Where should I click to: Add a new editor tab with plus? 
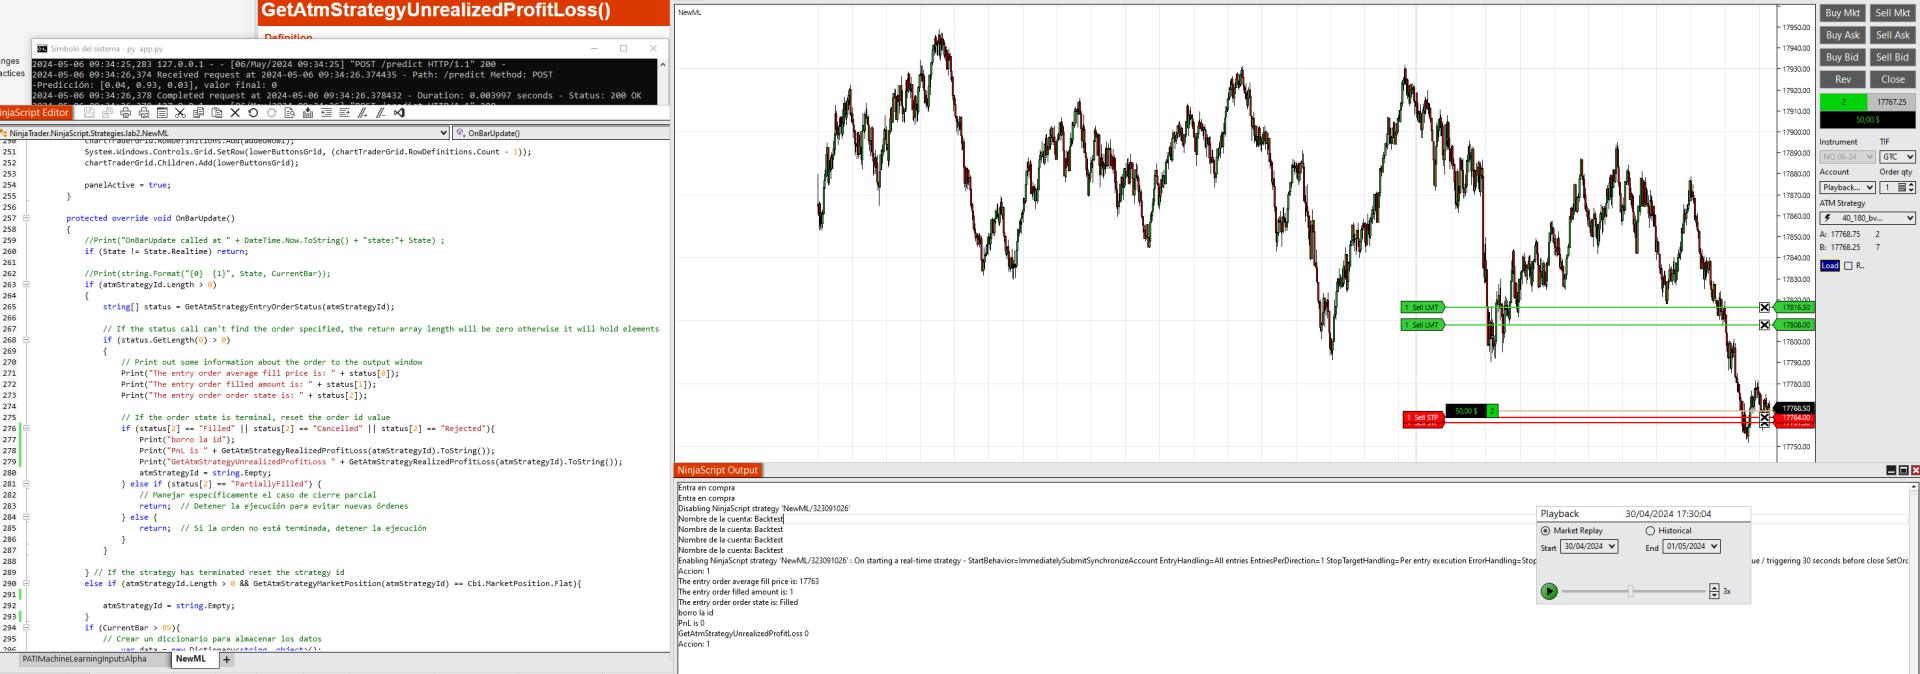point(227,660)
